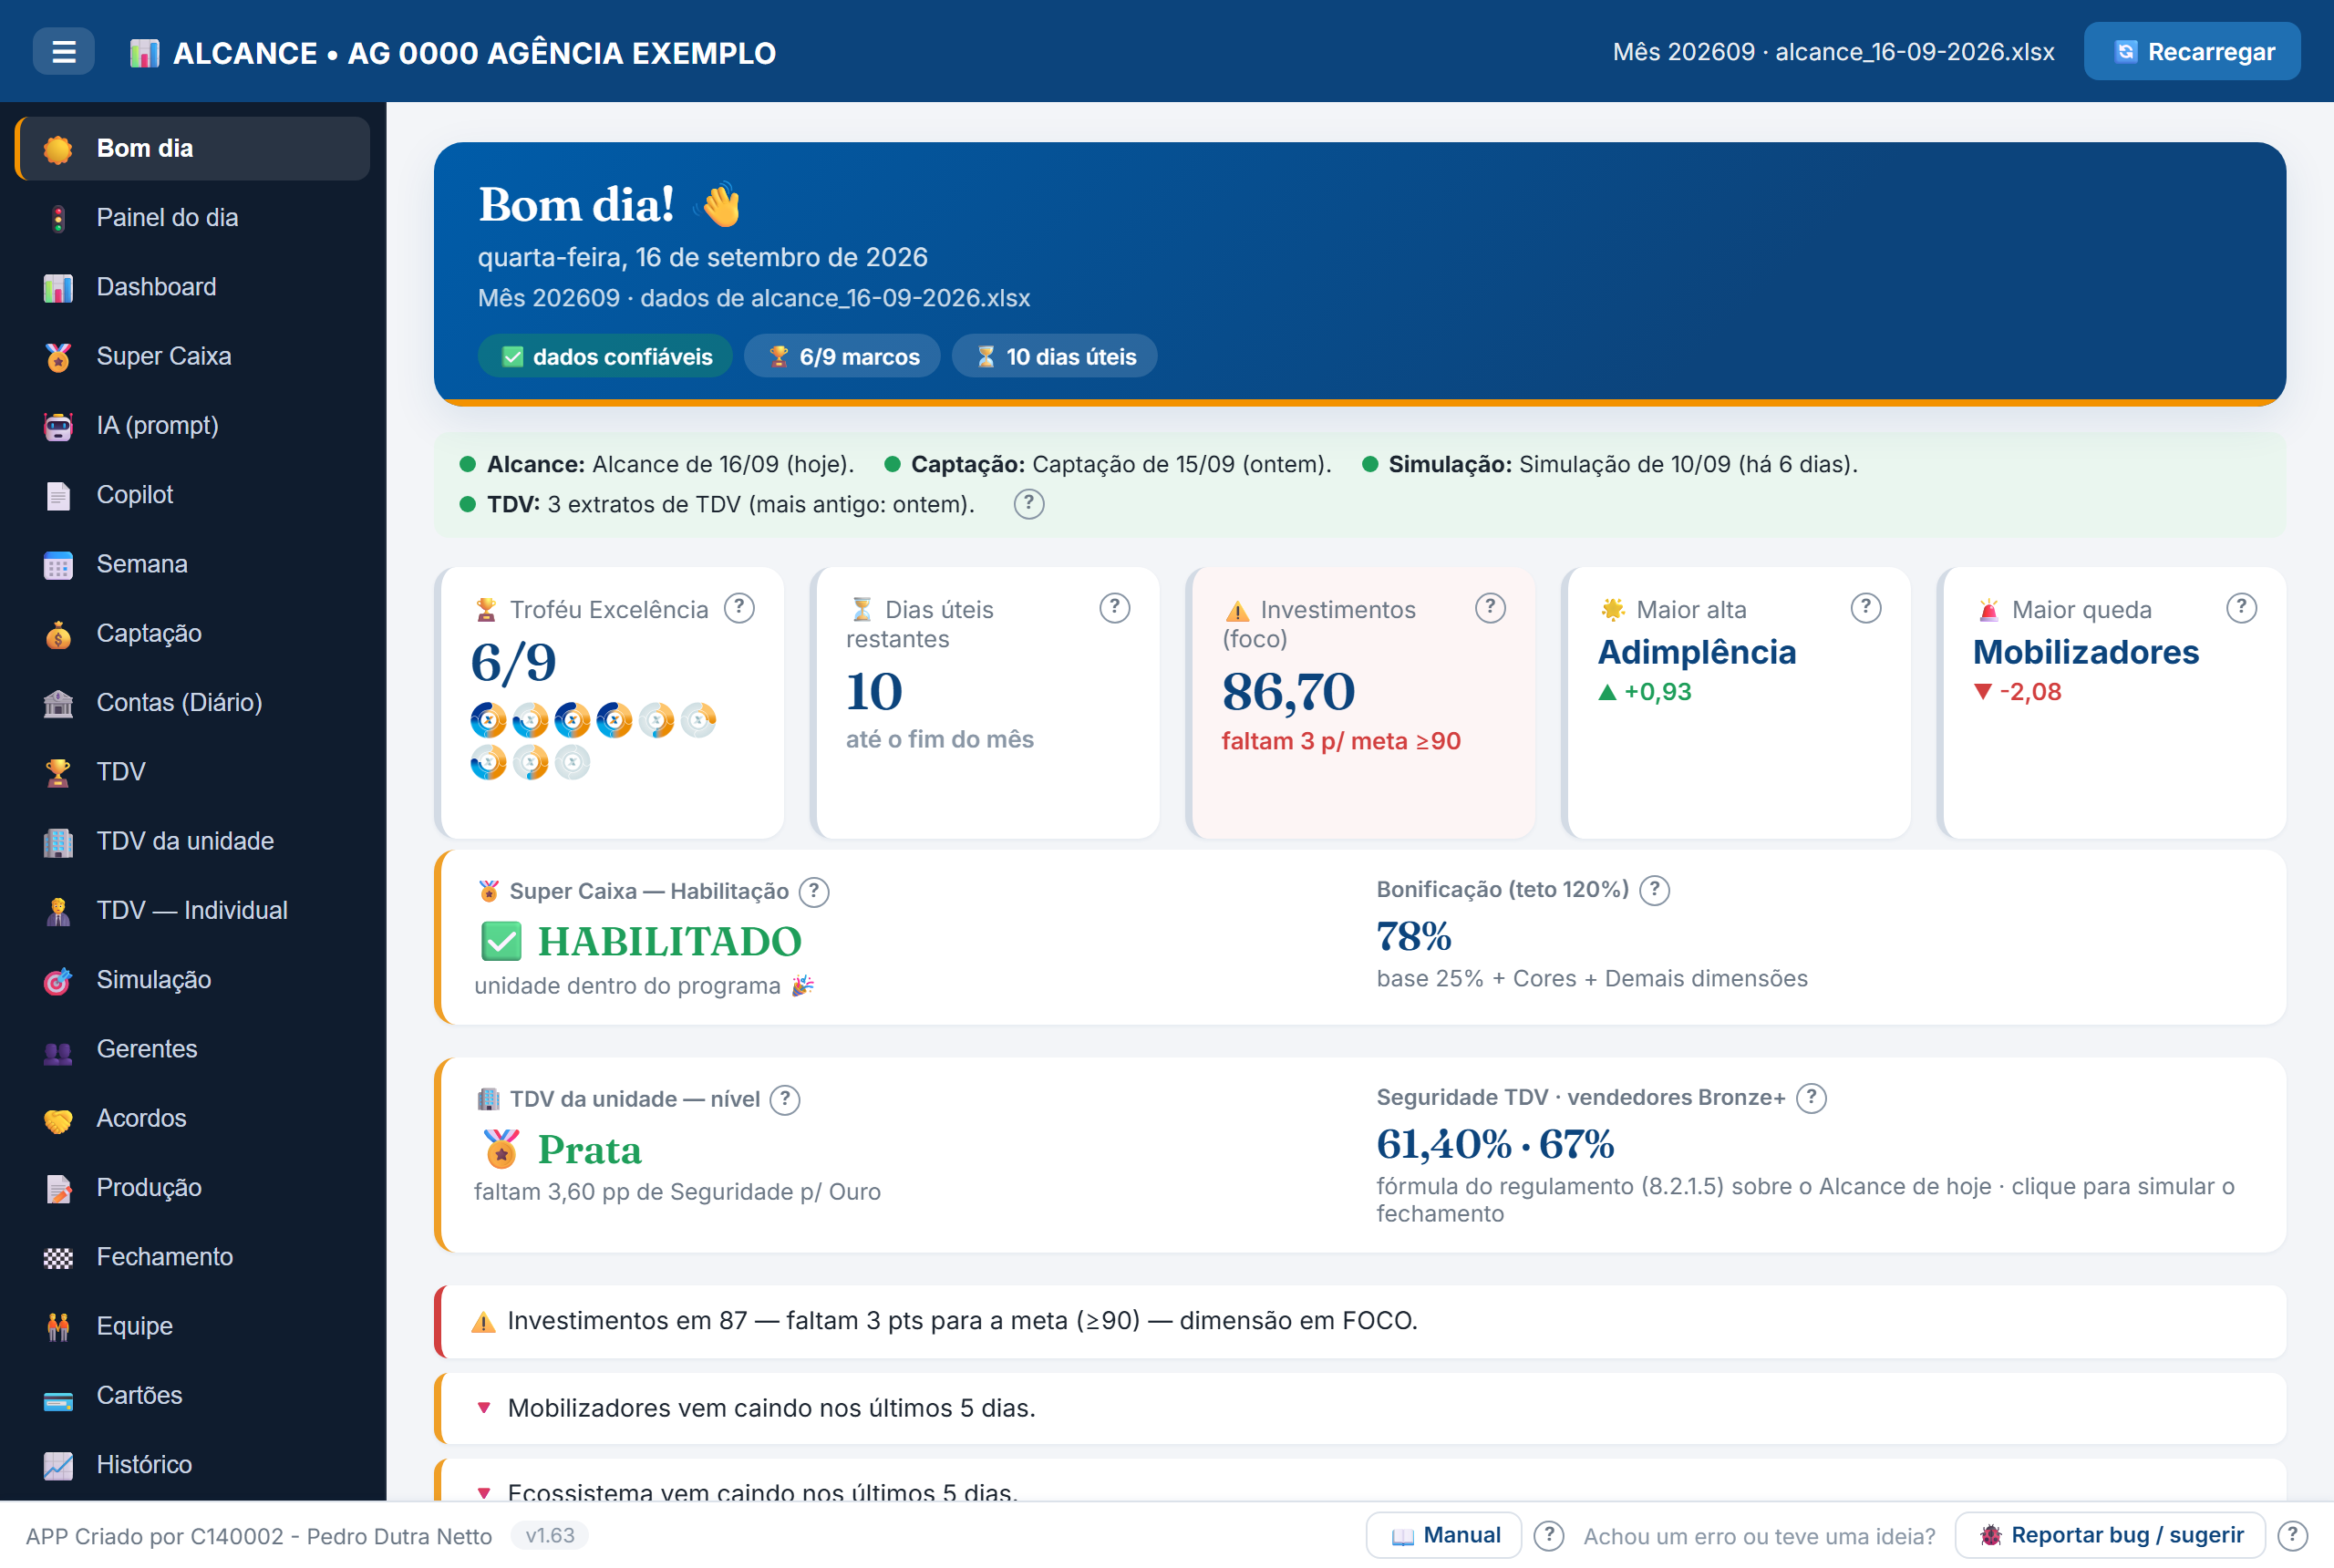
Task: Open help for Troféu Excelência card
Action: coord(739,608)
